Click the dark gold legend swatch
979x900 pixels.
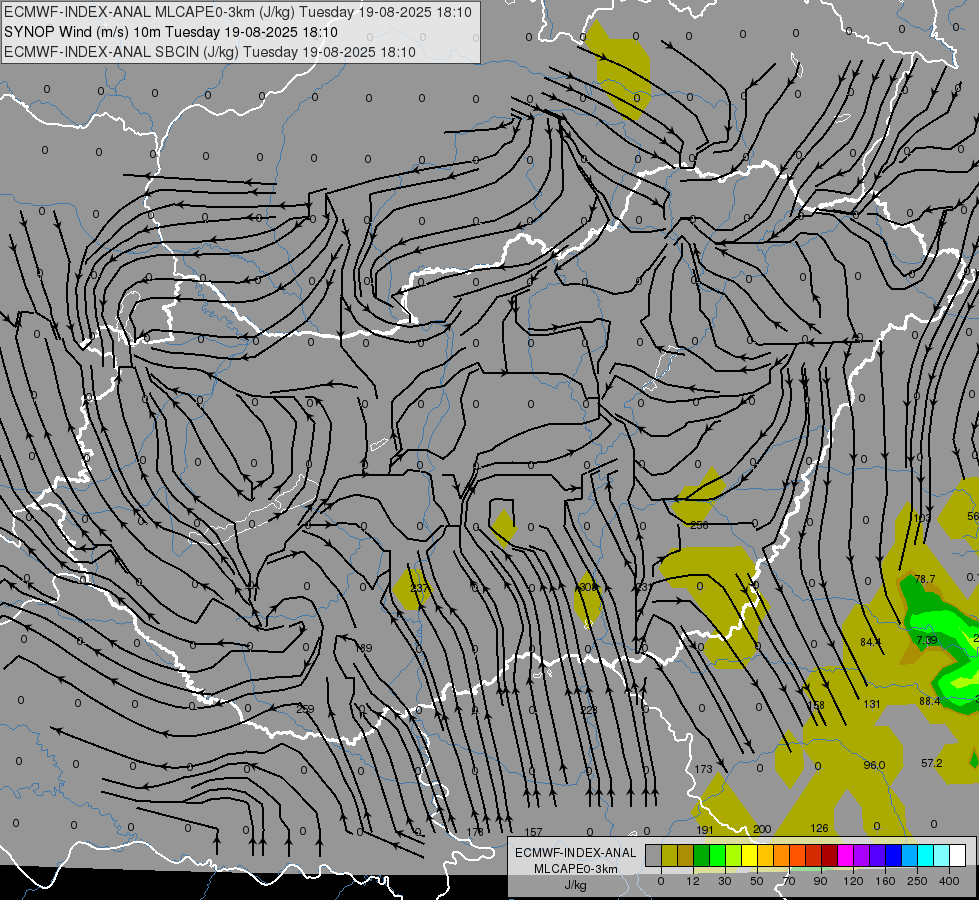[x=686, y=855]
